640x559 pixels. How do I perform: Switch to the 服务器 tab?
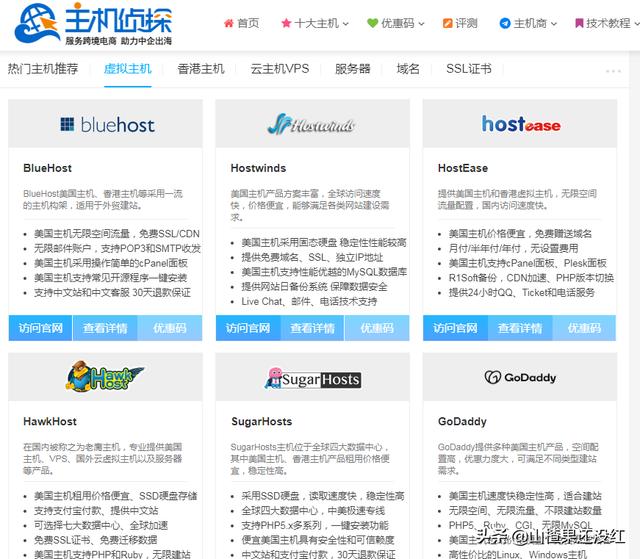tap(353, 69)
